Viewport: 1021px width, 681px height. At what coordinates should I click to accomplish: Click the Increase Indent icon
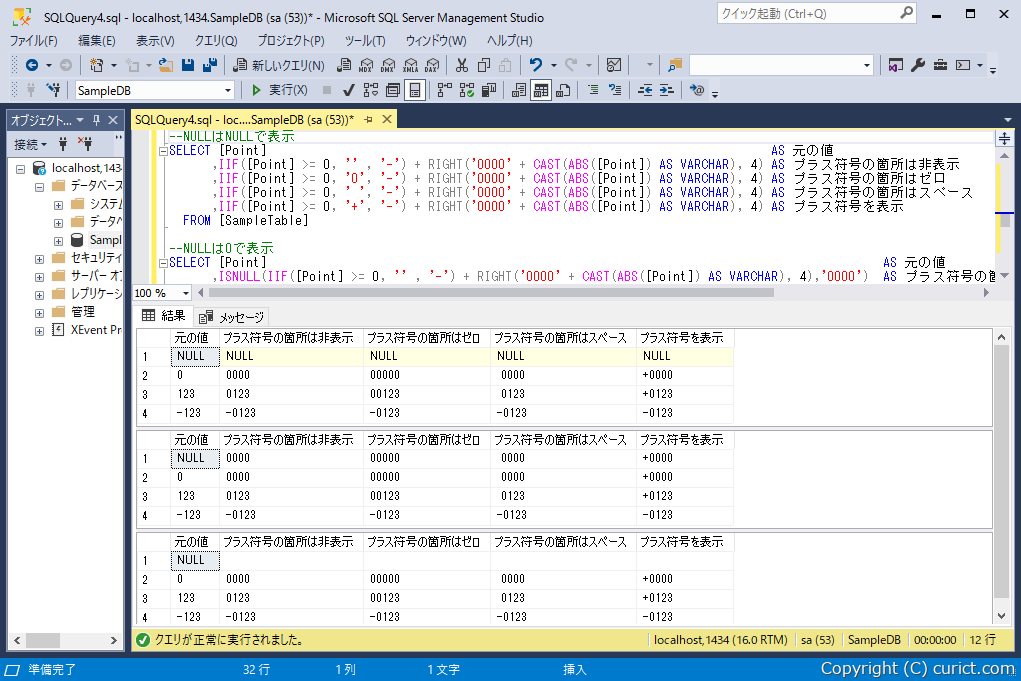(667, 90)
